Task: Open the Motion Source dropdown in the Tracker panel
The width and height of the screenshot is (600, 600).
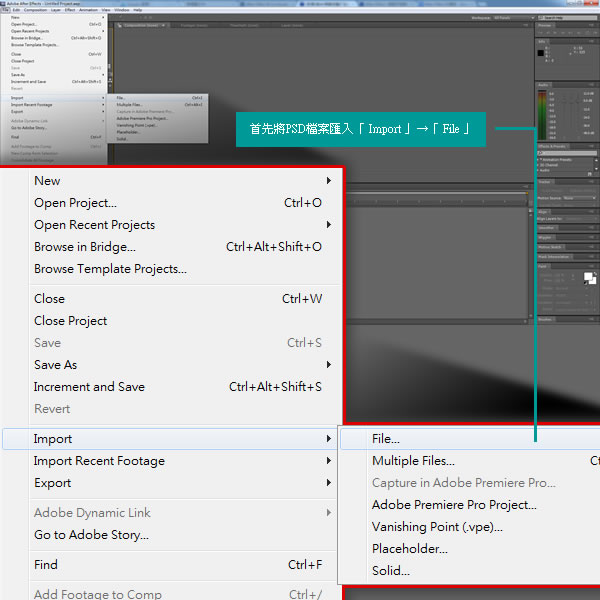Action: tap(580, 198)
